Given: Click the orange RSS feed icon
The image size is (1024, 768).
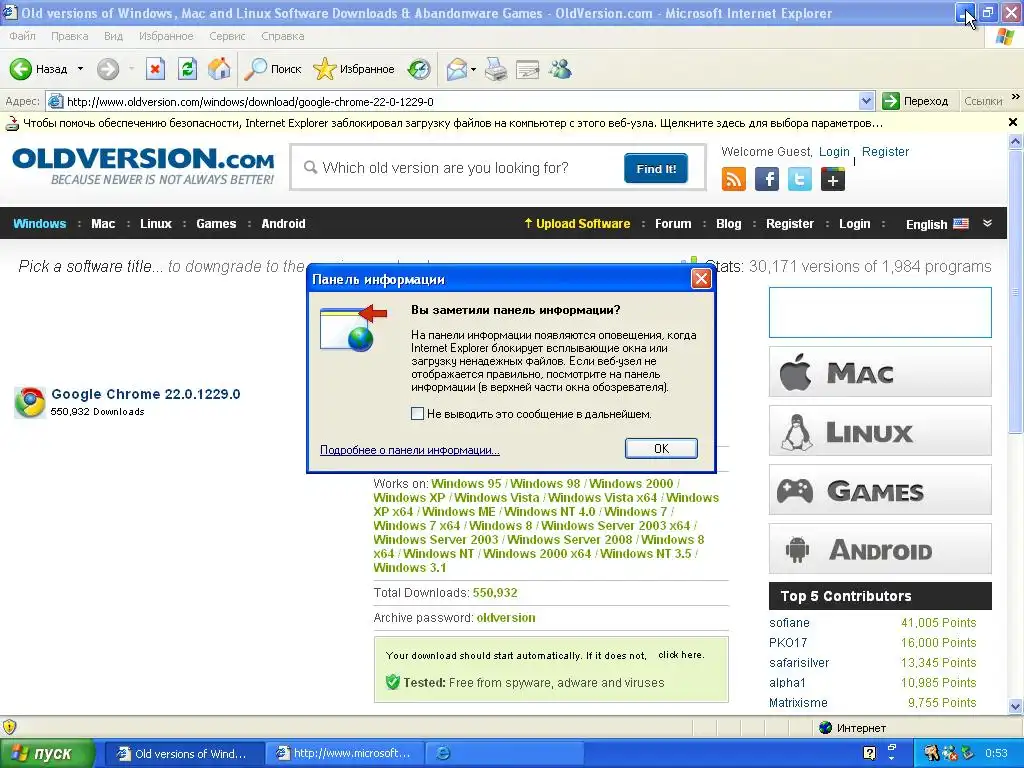Looking at the screenshot, I should tap(733, 179).
